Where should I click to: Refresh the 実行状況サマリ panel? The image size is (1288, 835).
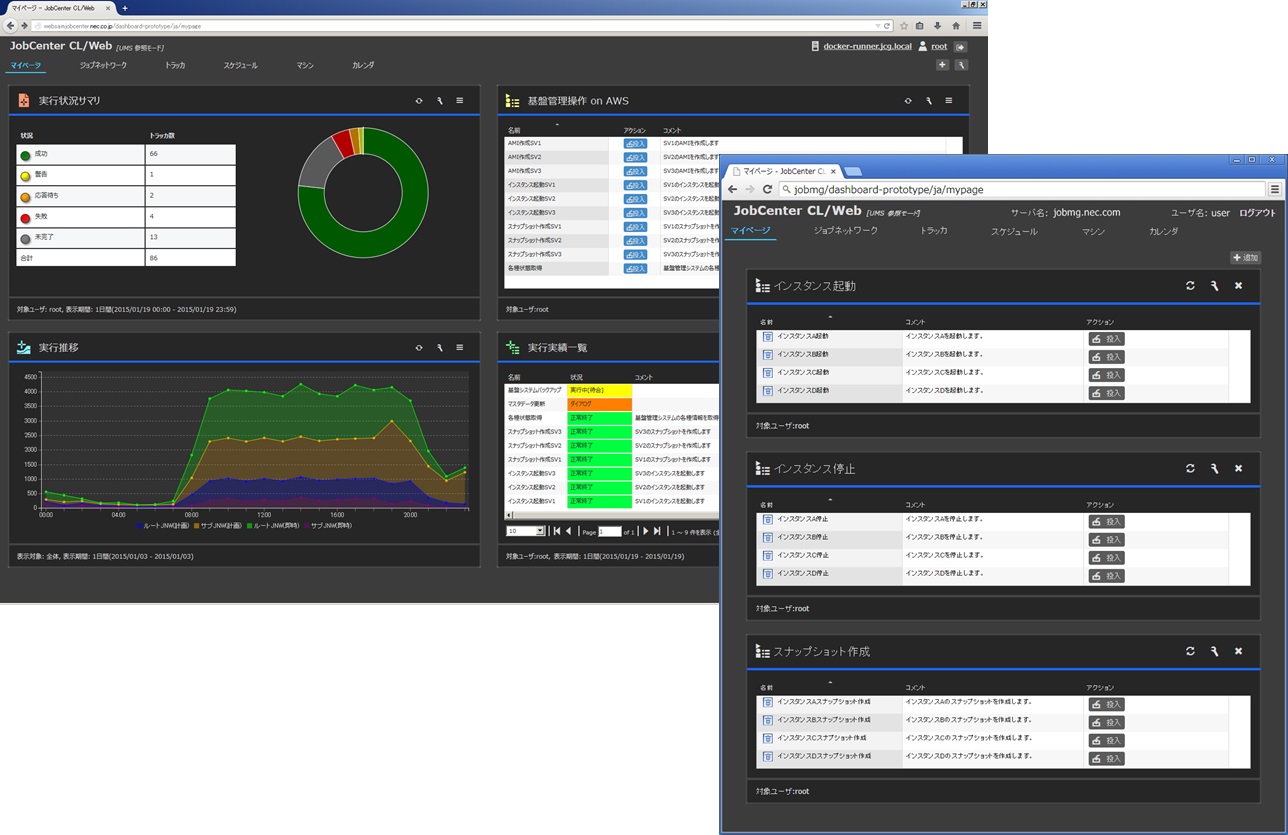[419, 101]
